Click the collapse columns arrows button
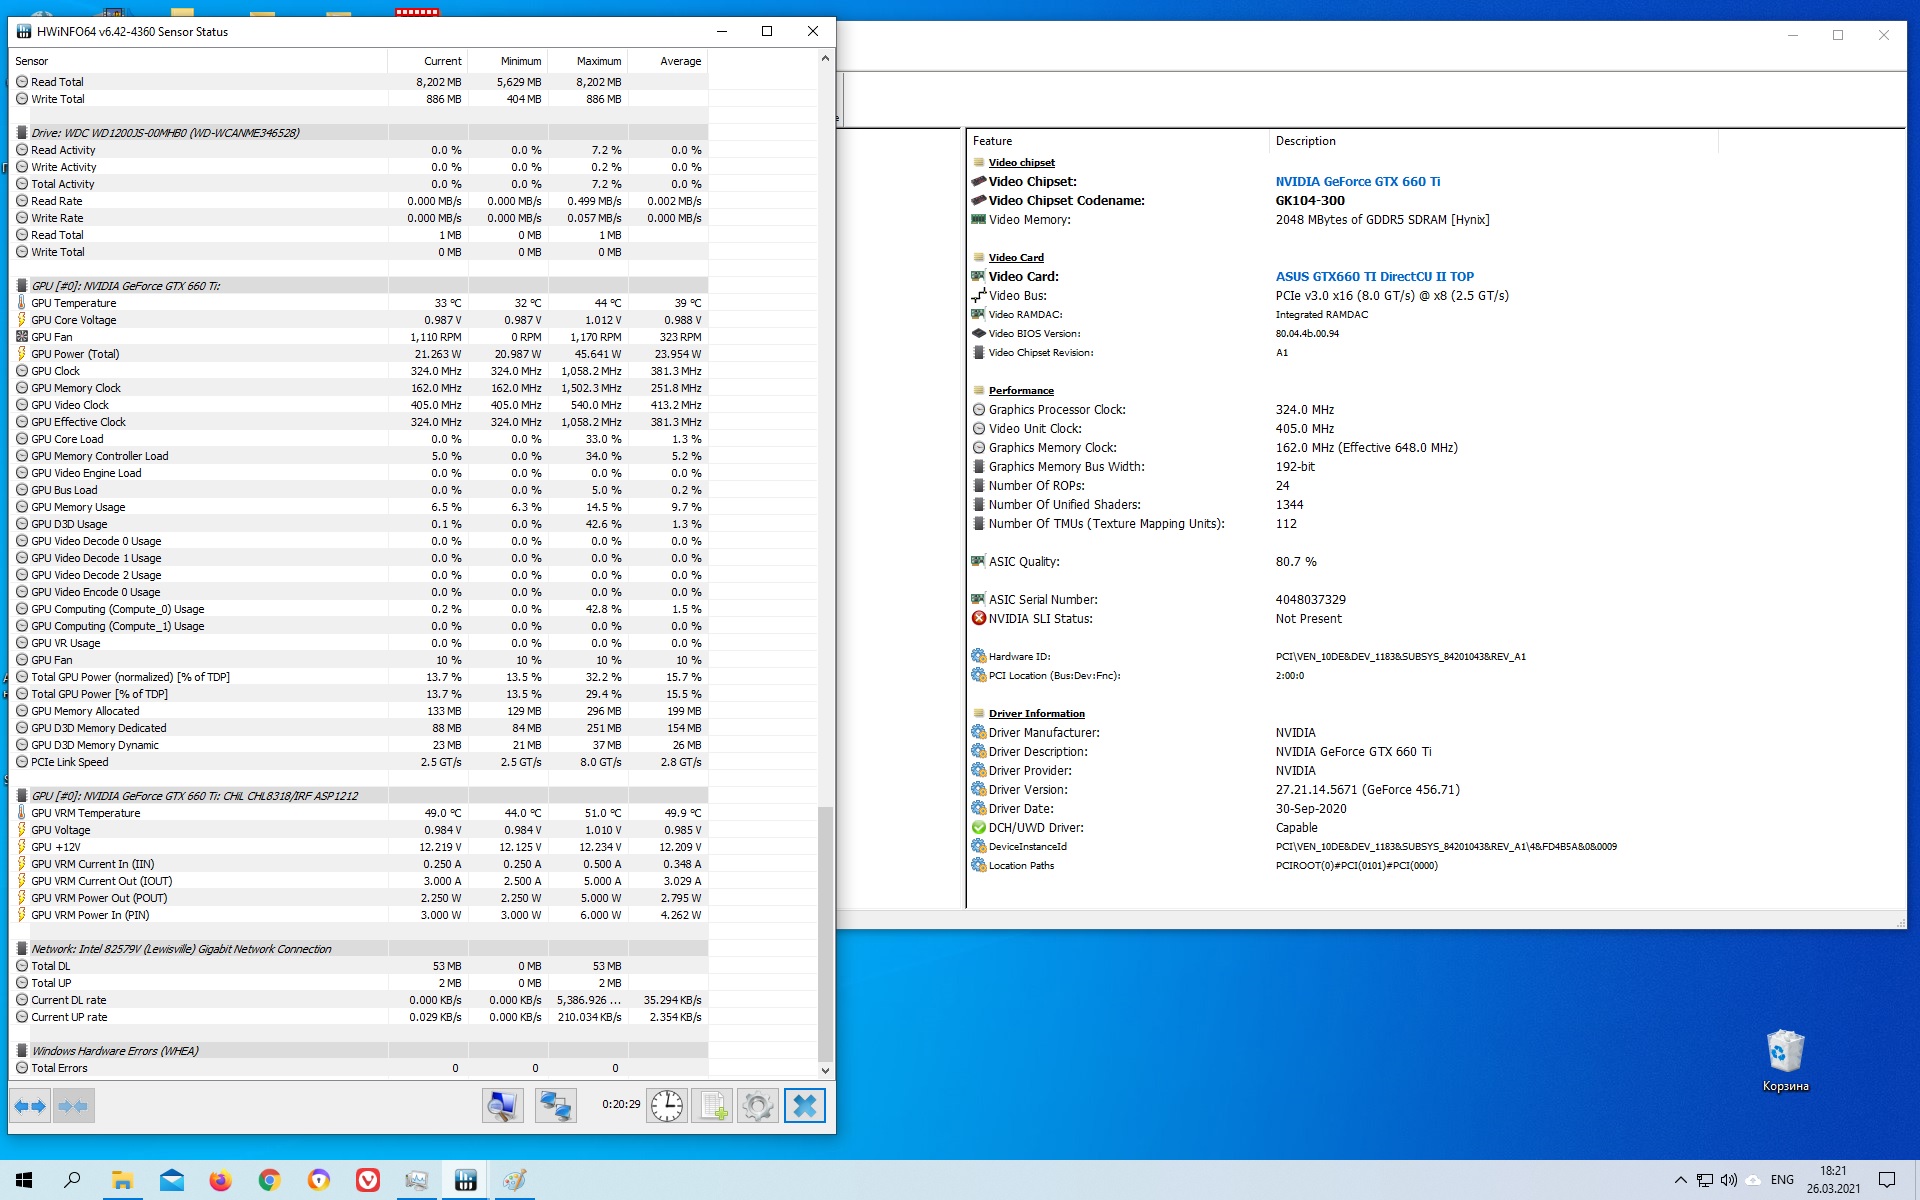This screenshot has width=1920, height=1200. [x=73, y=1106]
